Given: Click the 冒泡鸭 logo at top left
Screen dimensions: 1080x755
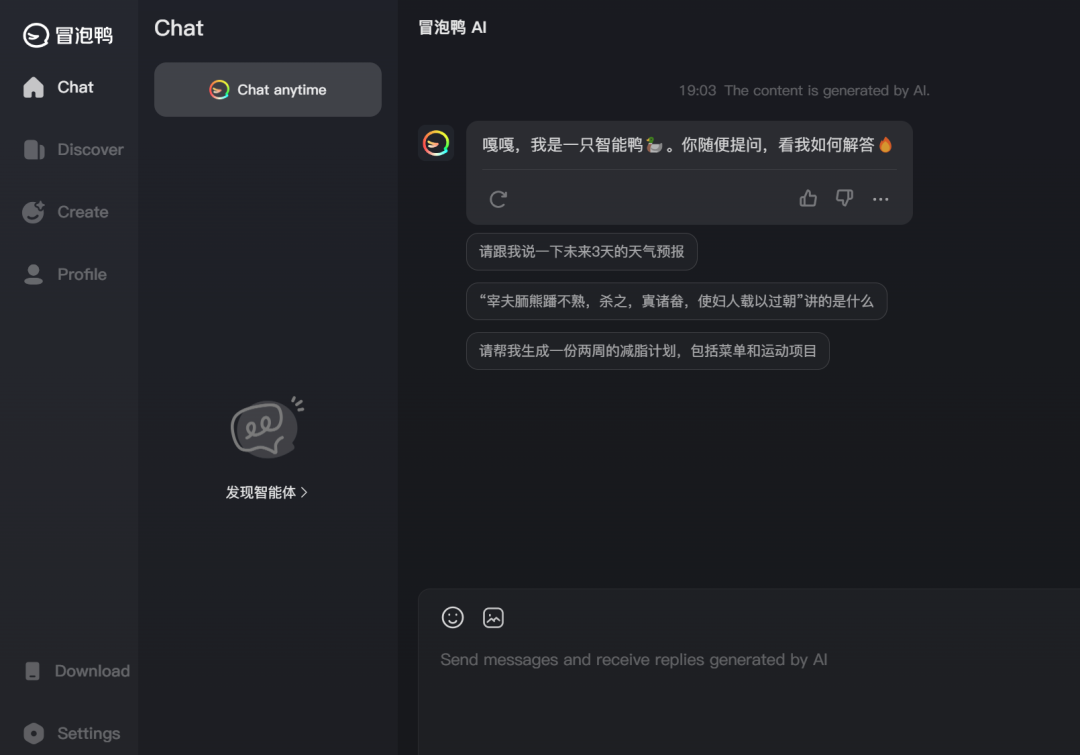Looking at the screenshot, I should coord(68,35).
